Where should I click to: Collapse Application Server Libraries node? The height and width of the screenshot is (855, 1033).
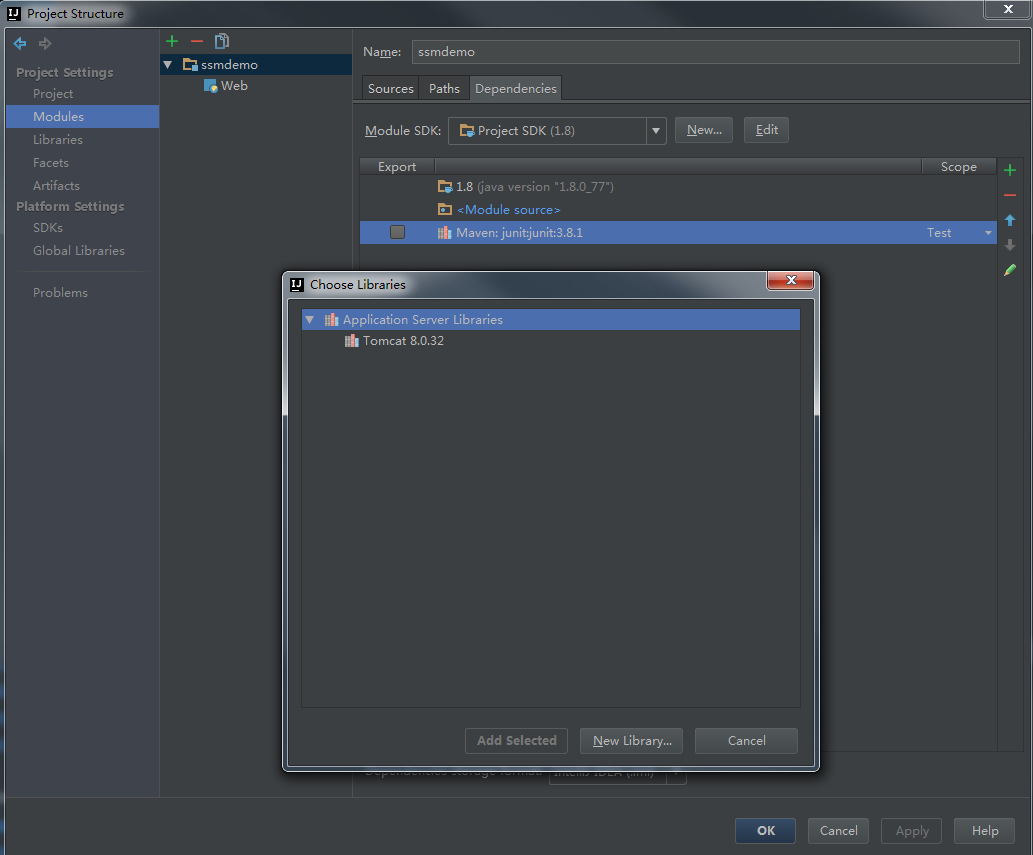point(310,319)
